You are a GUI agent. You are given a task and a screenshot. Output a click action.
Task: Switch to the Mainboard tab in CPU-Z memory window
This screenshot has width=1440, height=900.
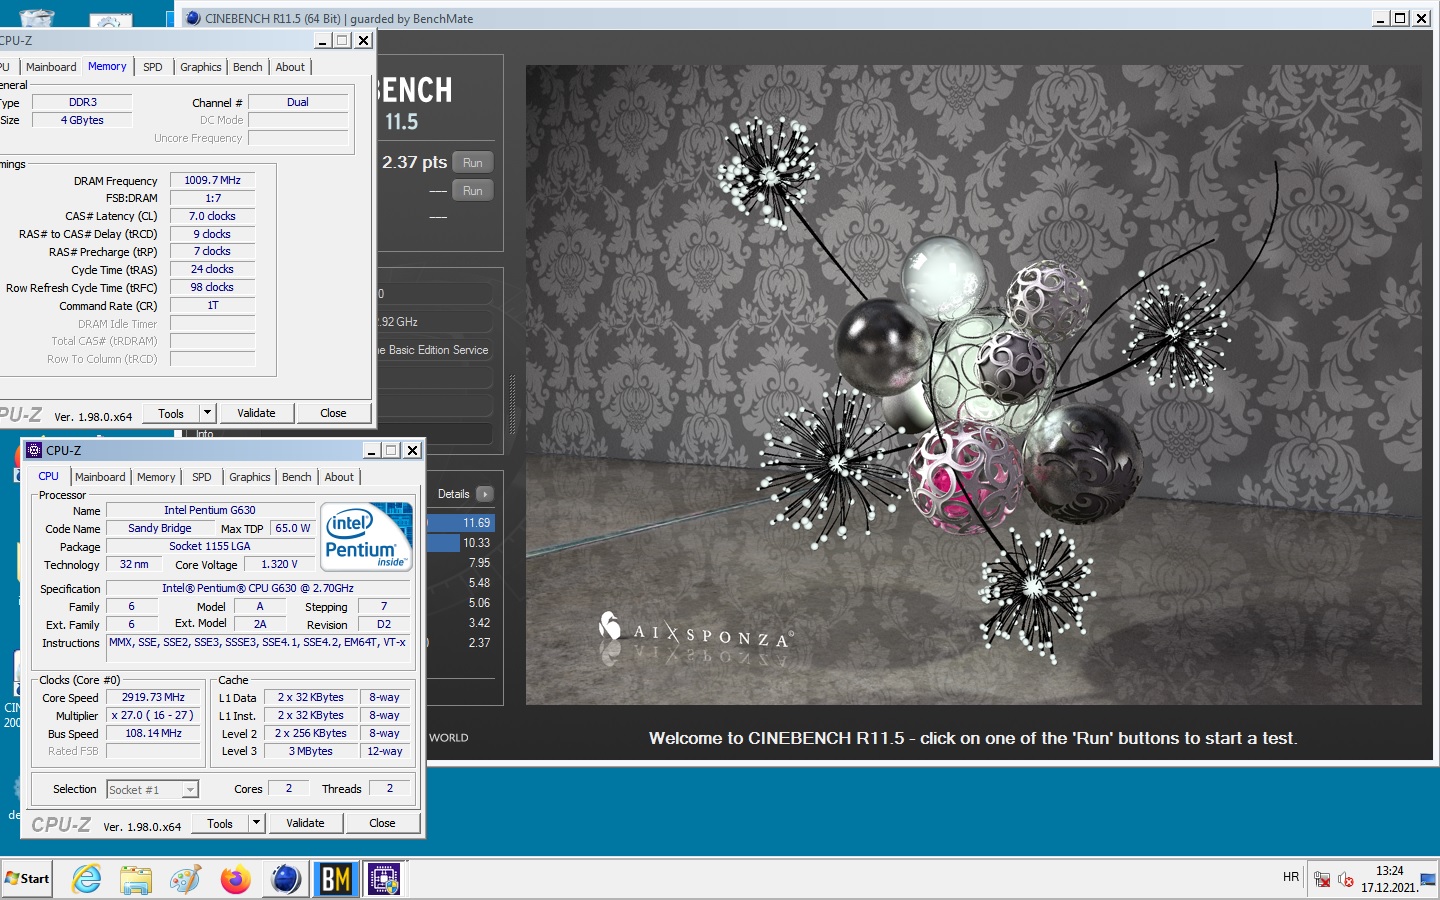click(x=51, y=67)
